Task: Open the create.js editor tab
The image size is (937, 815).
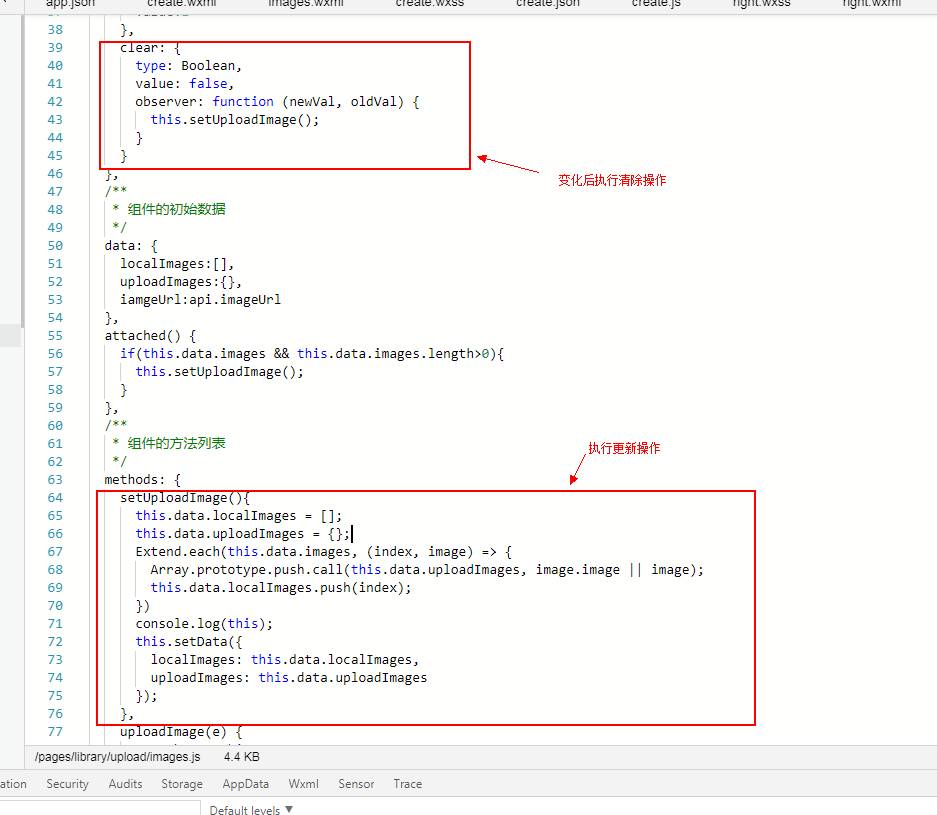Action: point(656,4)
